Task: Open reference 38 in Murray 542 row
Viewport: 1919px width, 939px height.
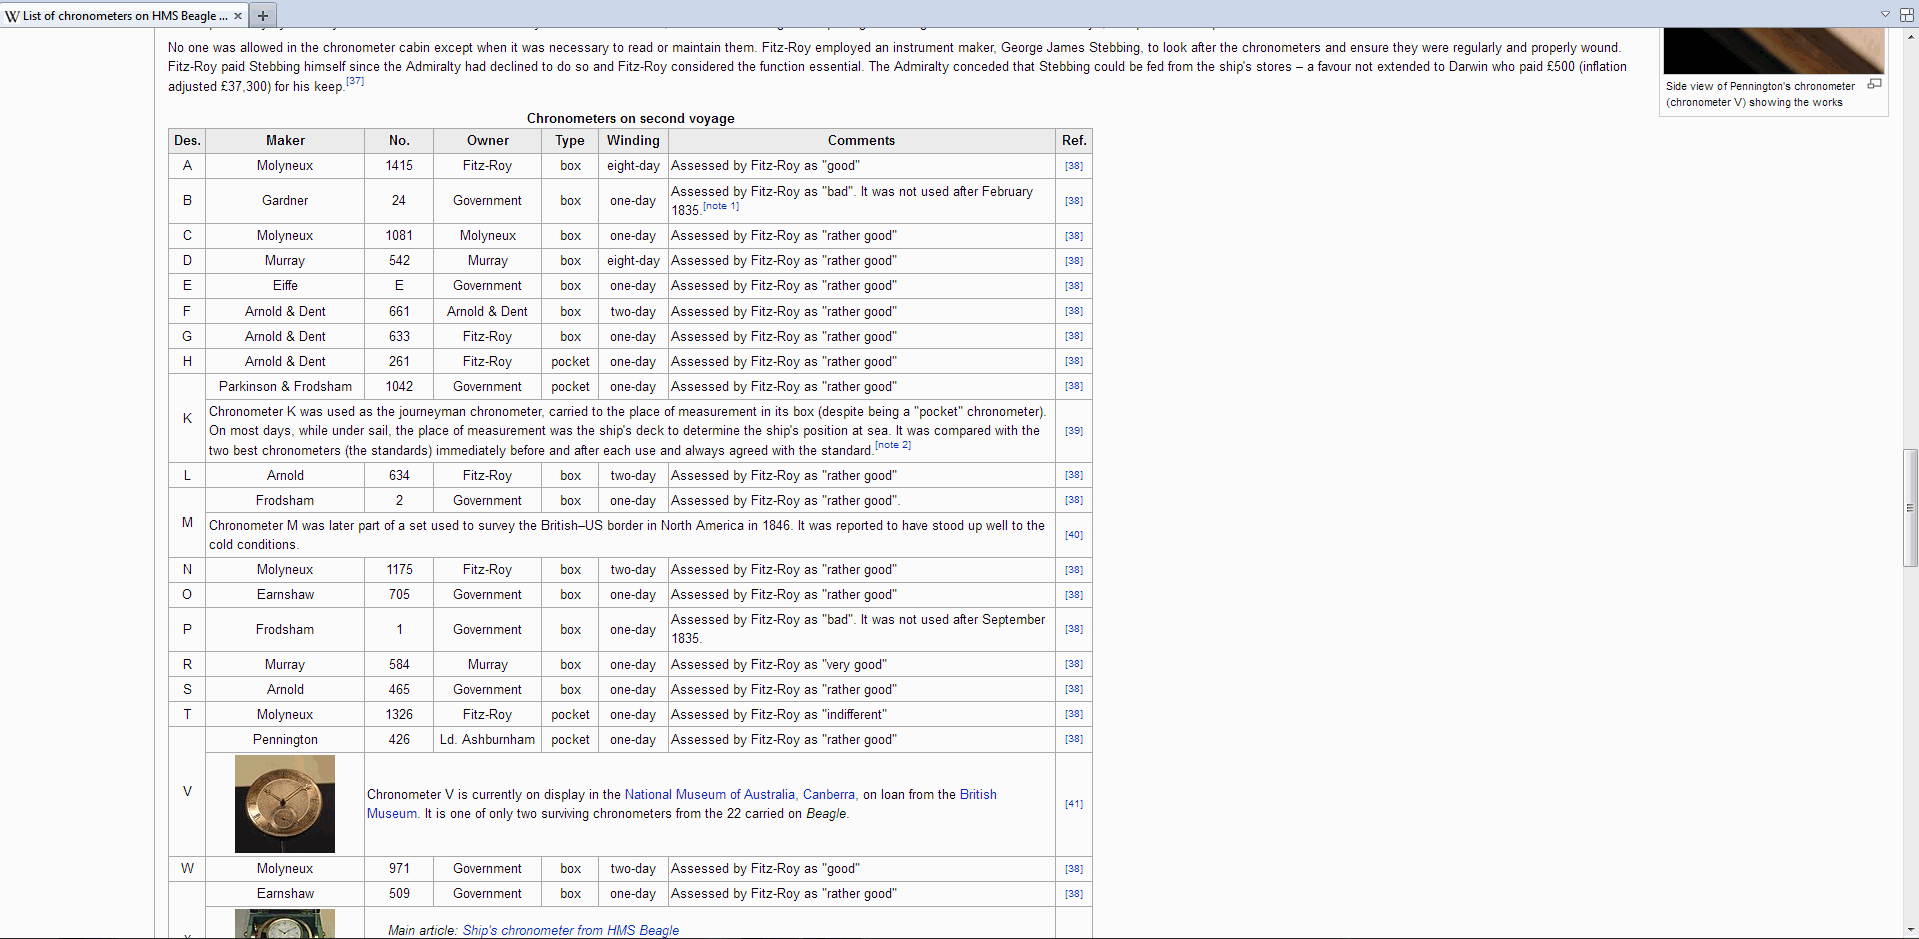Action: (1074, 261)
